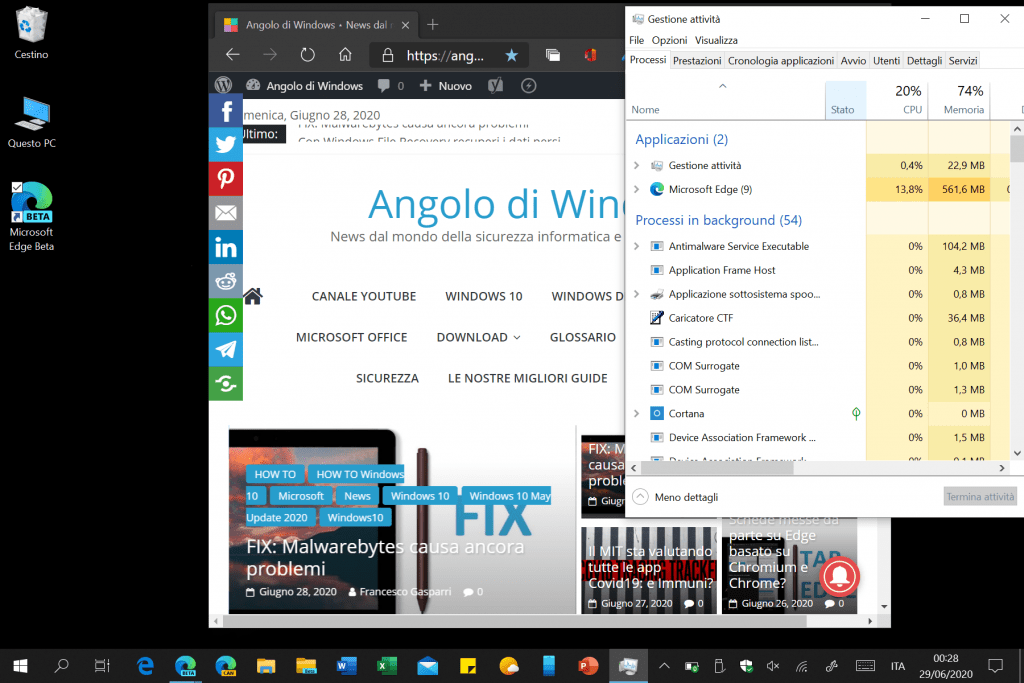Click the Facebook share icon
1024x683 pixels.
click(226, 111)
